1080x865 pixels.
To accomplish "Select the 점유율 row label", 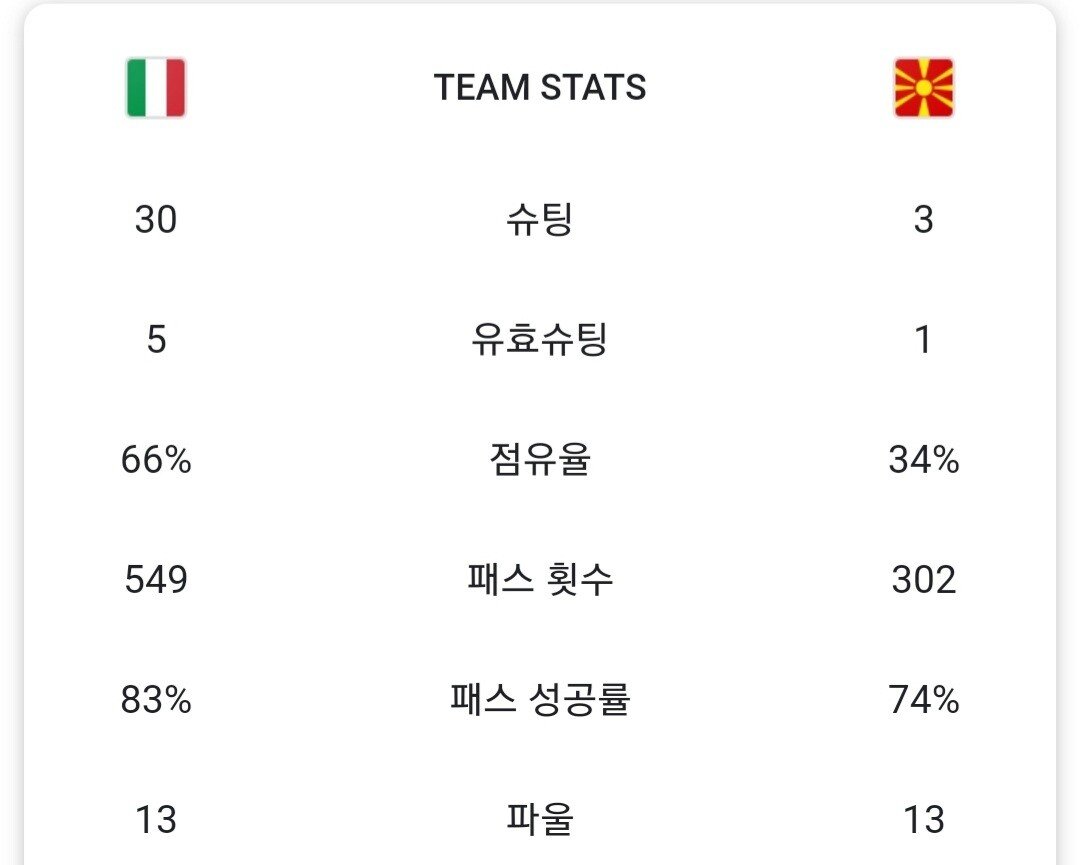I will [540, 459].
